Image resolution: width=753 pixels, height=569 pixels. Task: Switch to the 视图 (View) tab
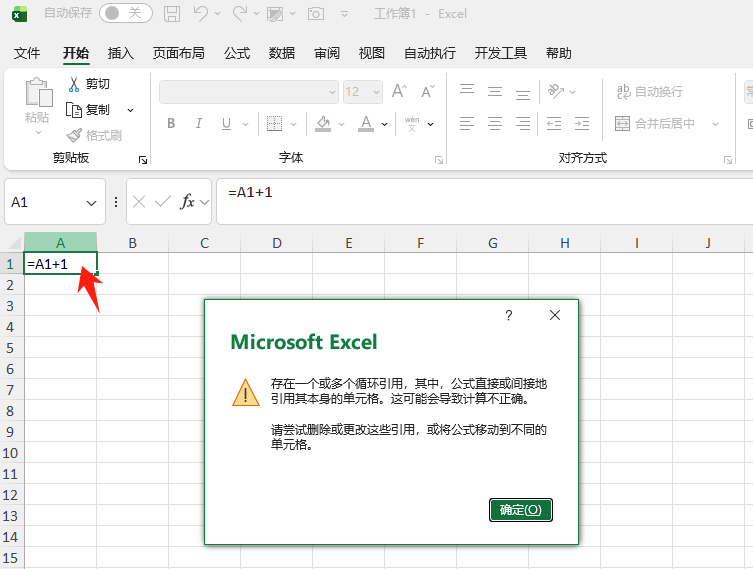pos(372,53)
